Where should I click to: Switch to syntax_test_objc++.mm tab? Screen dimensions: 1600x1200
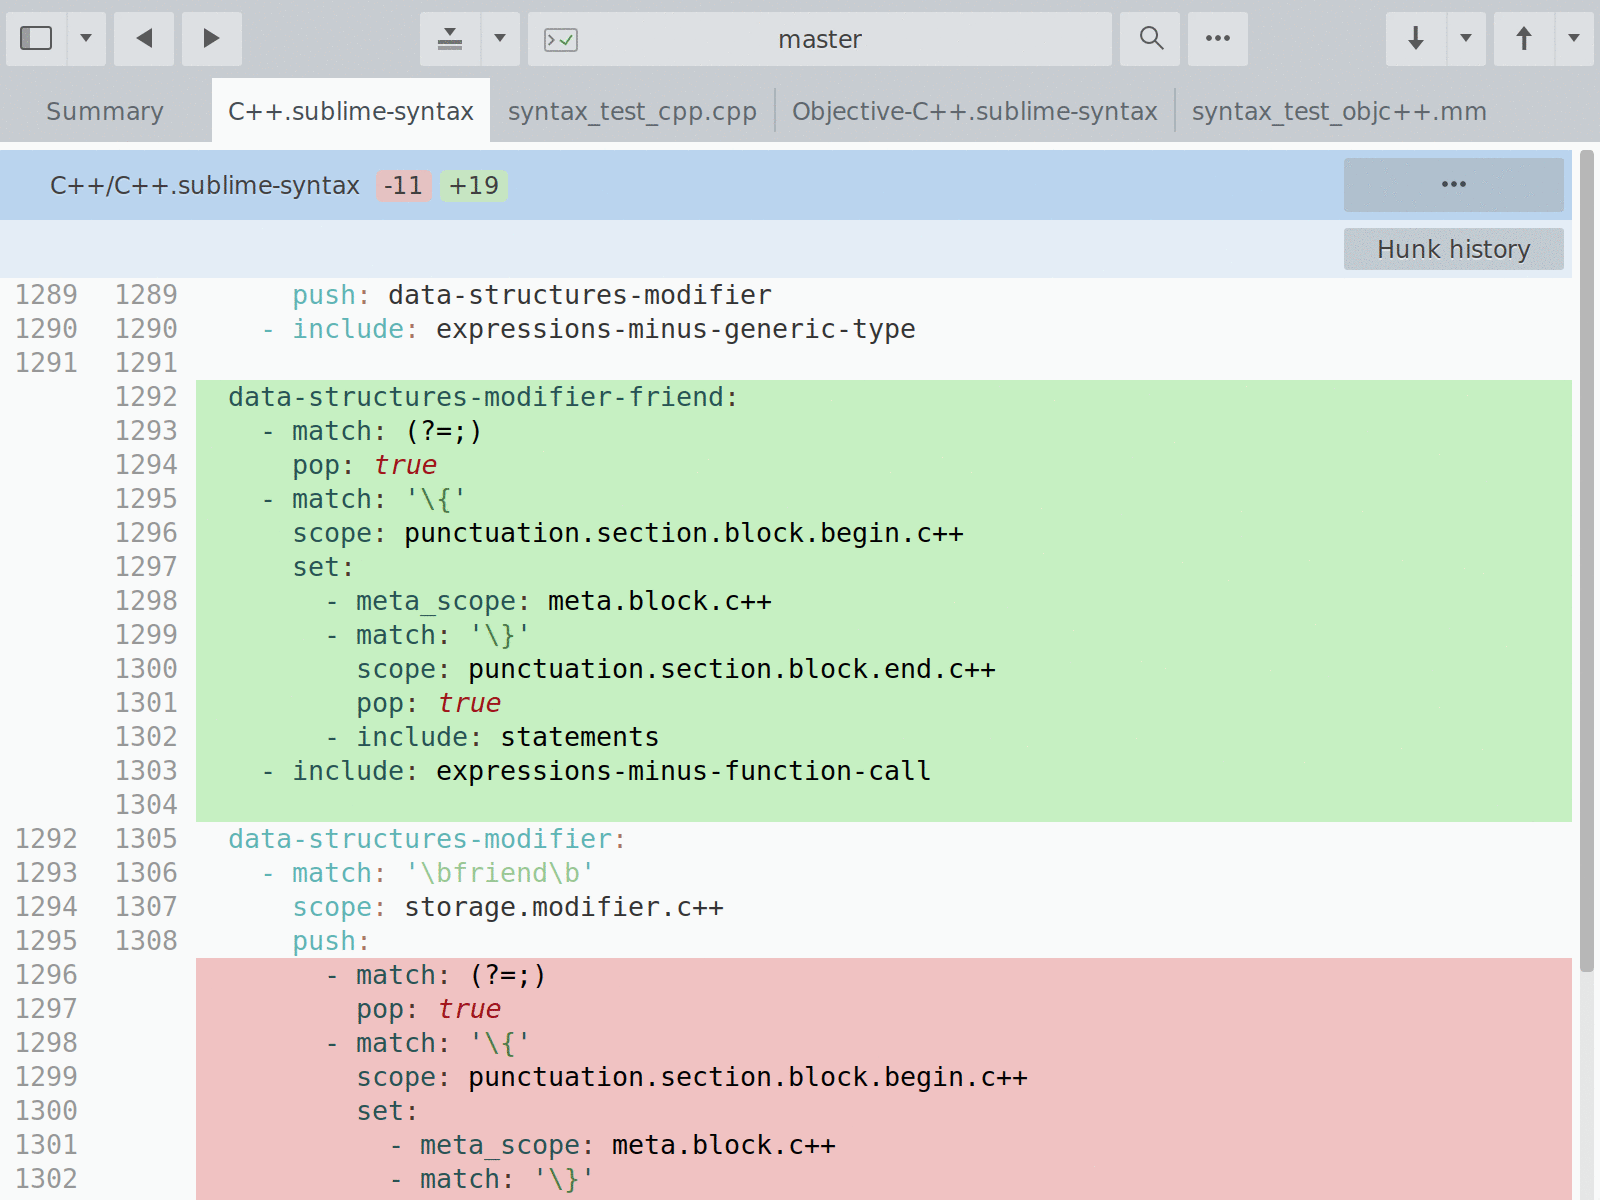1339,111
